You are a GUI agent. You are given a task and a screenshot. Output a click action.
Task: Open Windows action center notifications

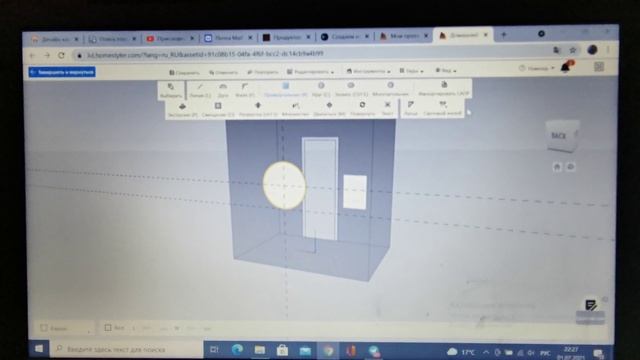coord(598,353)
